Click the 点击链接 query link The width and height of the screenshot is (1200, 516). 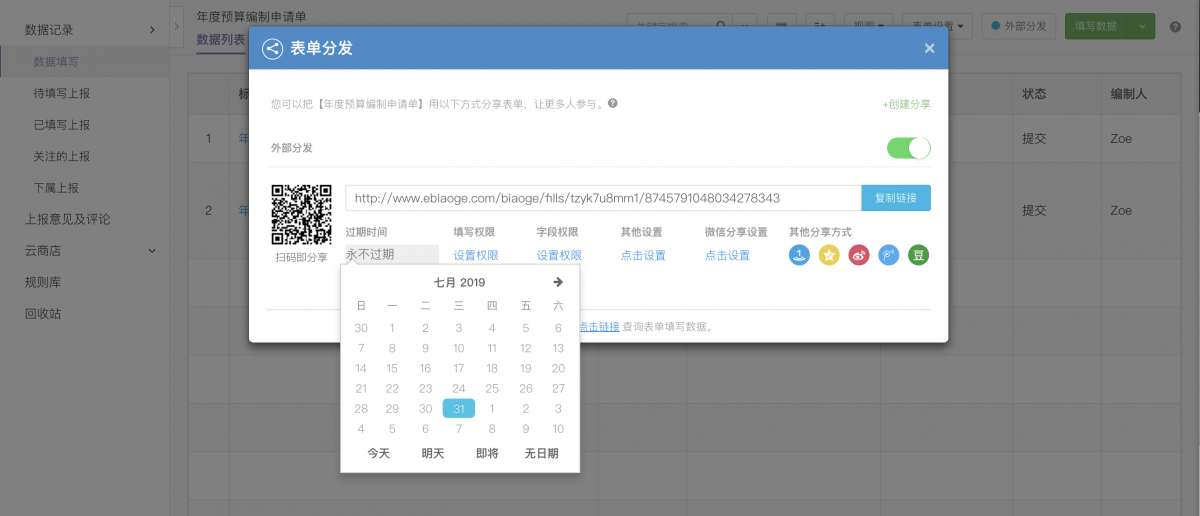(598, 326)
